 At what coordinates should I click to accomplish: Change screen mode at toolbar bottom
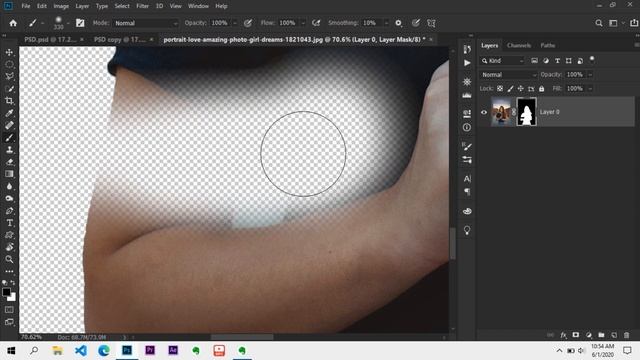(9, 322)
